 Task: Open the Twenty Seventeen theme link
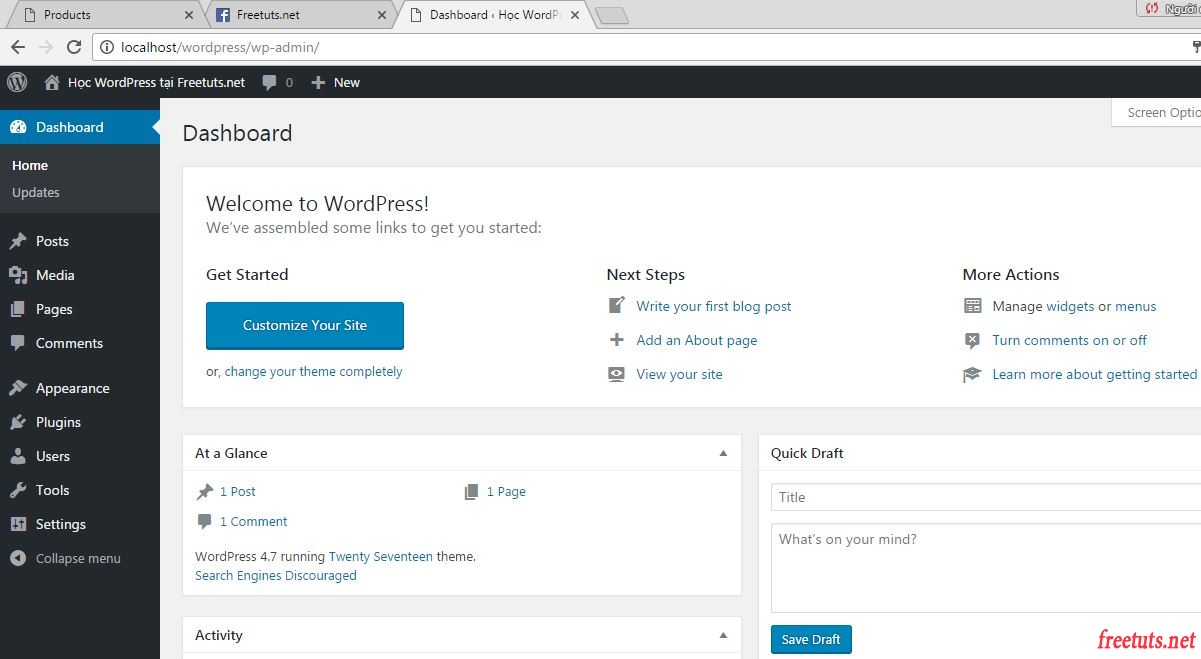click(381, 556)
